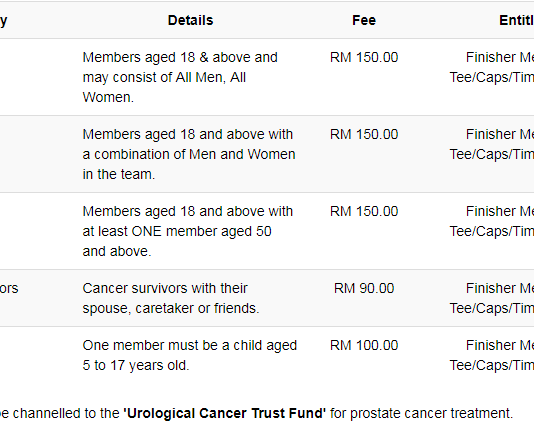534x426 pixels.
Task: Select the child aged 5 to 17 cell
Action: [190, 355]
